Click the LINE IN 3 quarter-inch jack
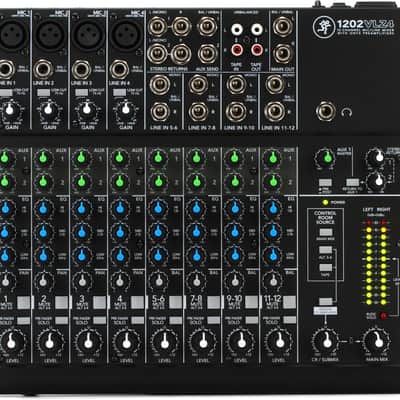The height and width of the screenshot is (400, 400). coord(81,70)
